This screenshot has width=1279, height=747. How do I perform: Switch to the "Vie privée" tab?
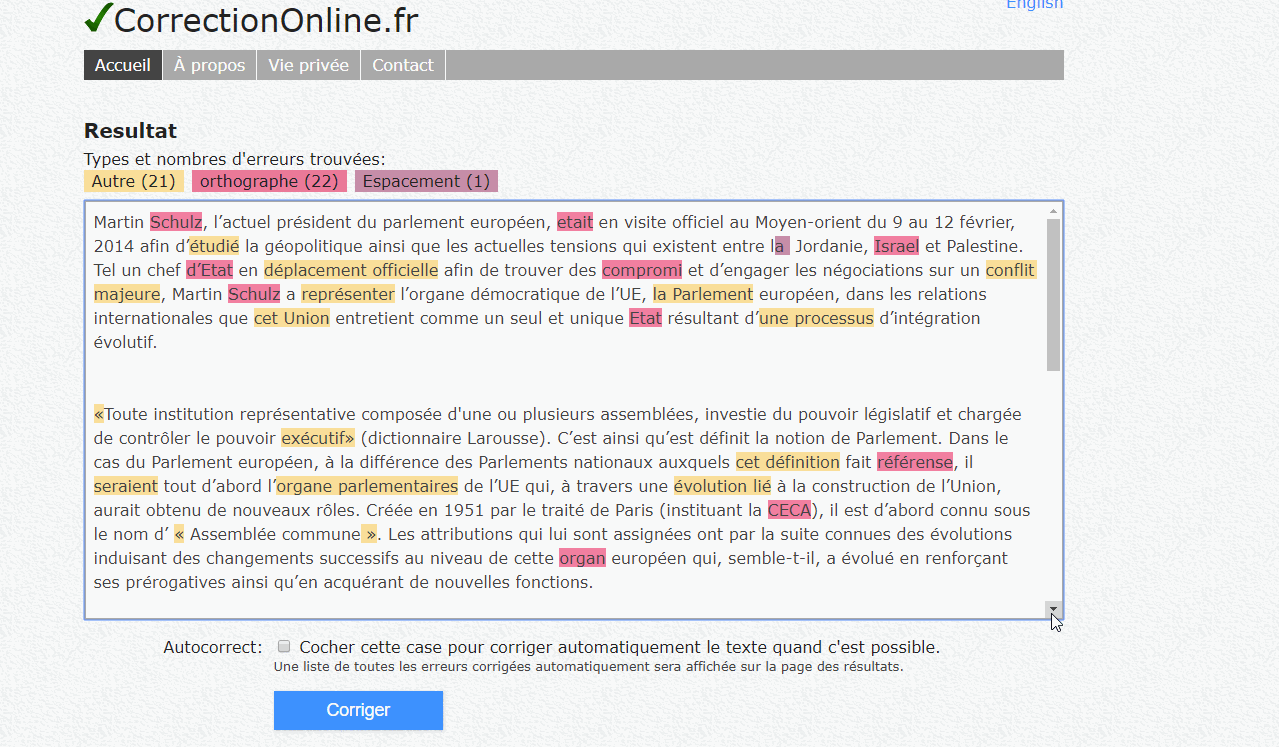(x=307, y=64)
